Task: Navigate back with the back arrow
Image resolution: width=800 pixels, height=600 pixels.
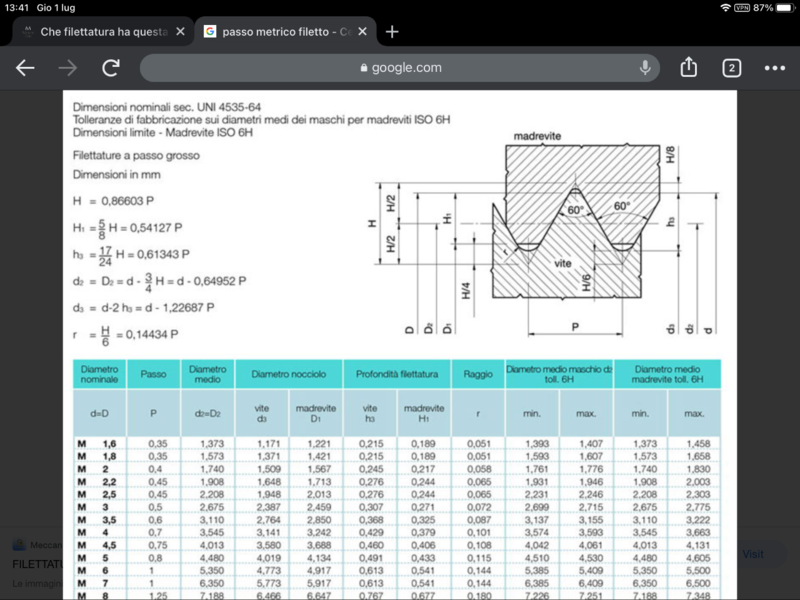Action: coord(25,70)
